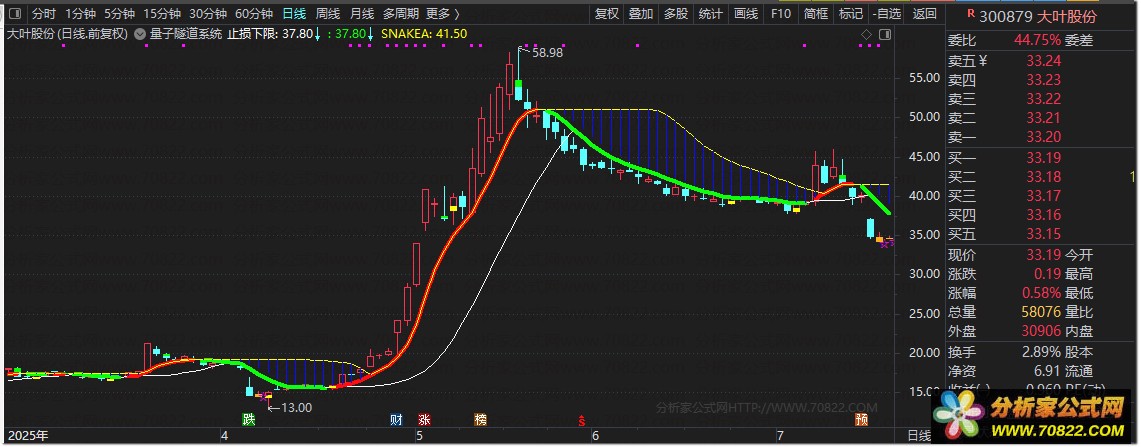Click the 净资 6.91 value
The width and height of the screenshot is (1141, 447).
coord(1047,371)
